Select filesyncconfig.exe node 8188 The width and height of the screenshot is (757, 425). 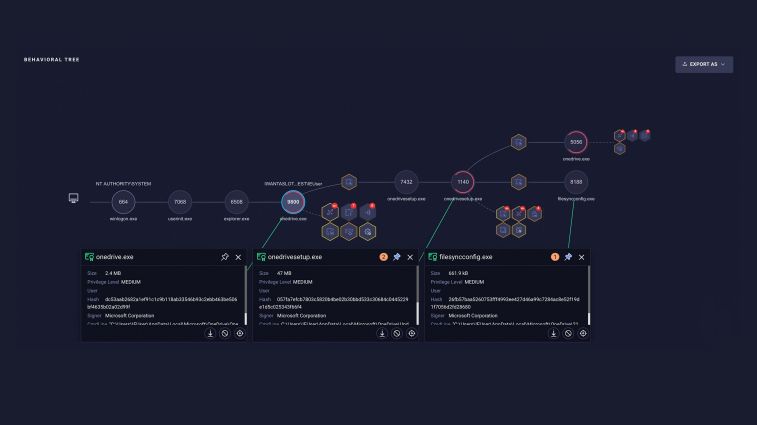click(x=576, y=182)
